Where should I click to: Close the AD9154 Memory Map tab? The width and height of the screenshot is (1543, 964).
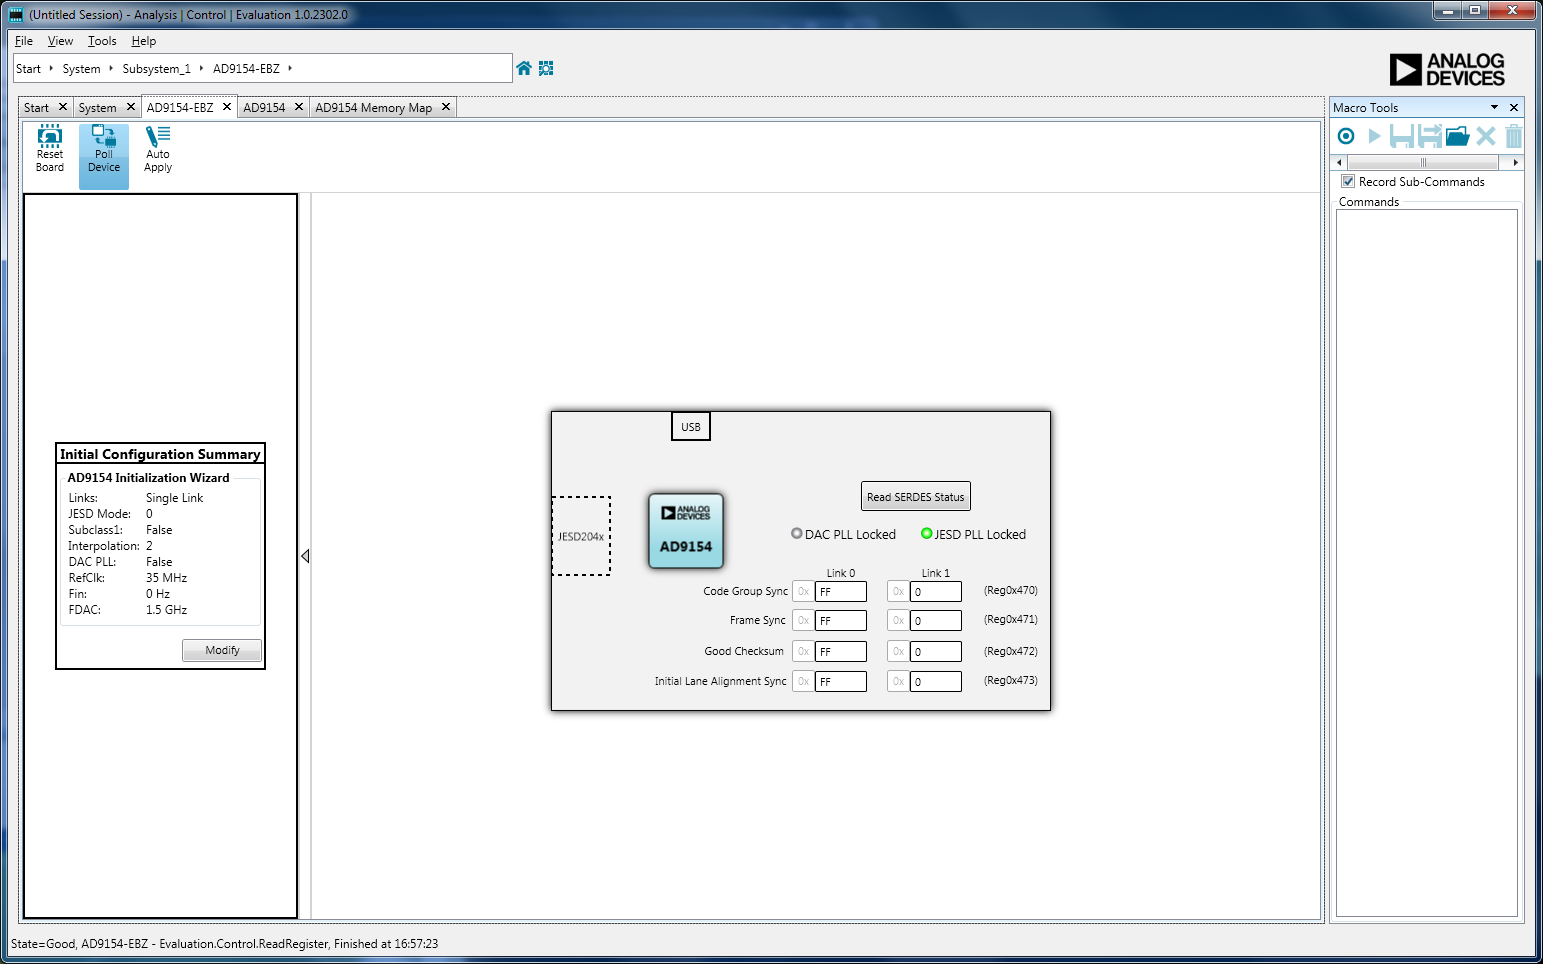coord(446,107)
